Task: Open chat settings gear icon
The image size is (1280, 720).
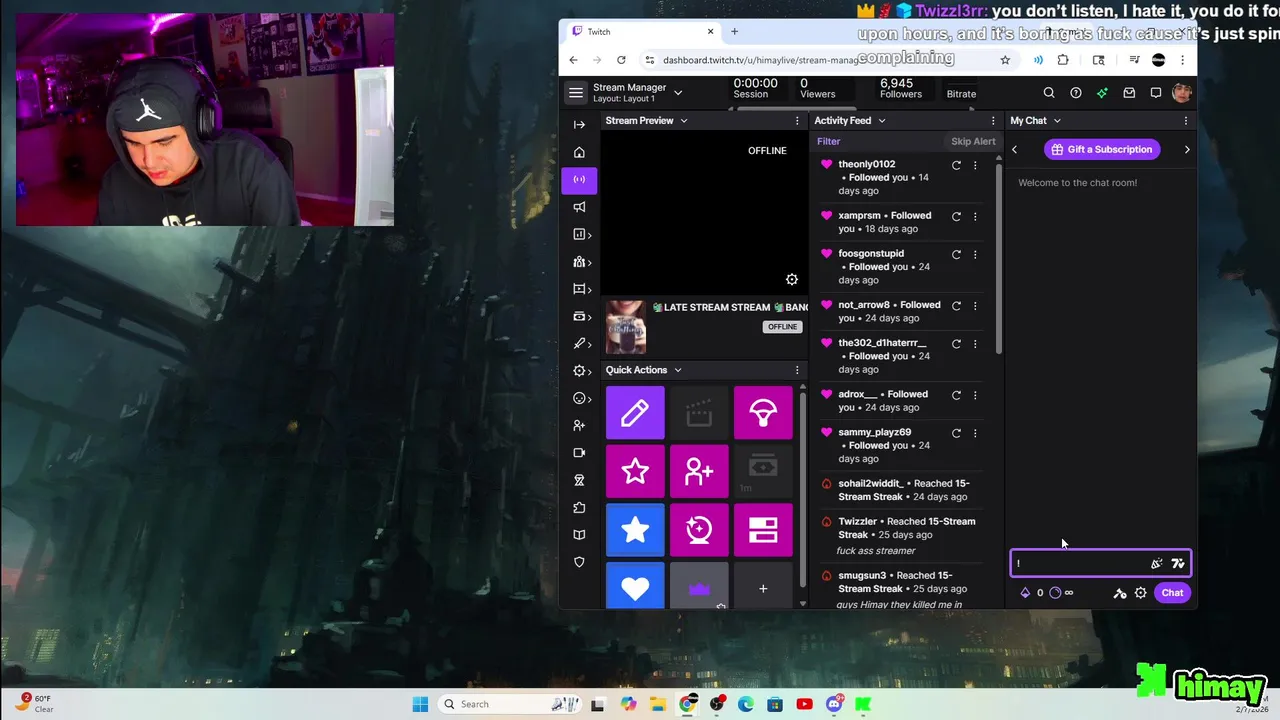Action: pyautogui.click(x=1140, y=593)
